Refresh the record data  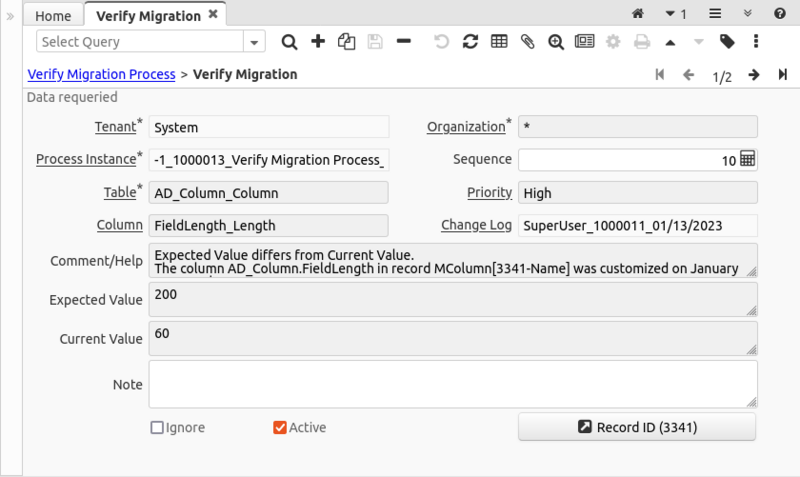pyautogui.click(x=470, y=42)
